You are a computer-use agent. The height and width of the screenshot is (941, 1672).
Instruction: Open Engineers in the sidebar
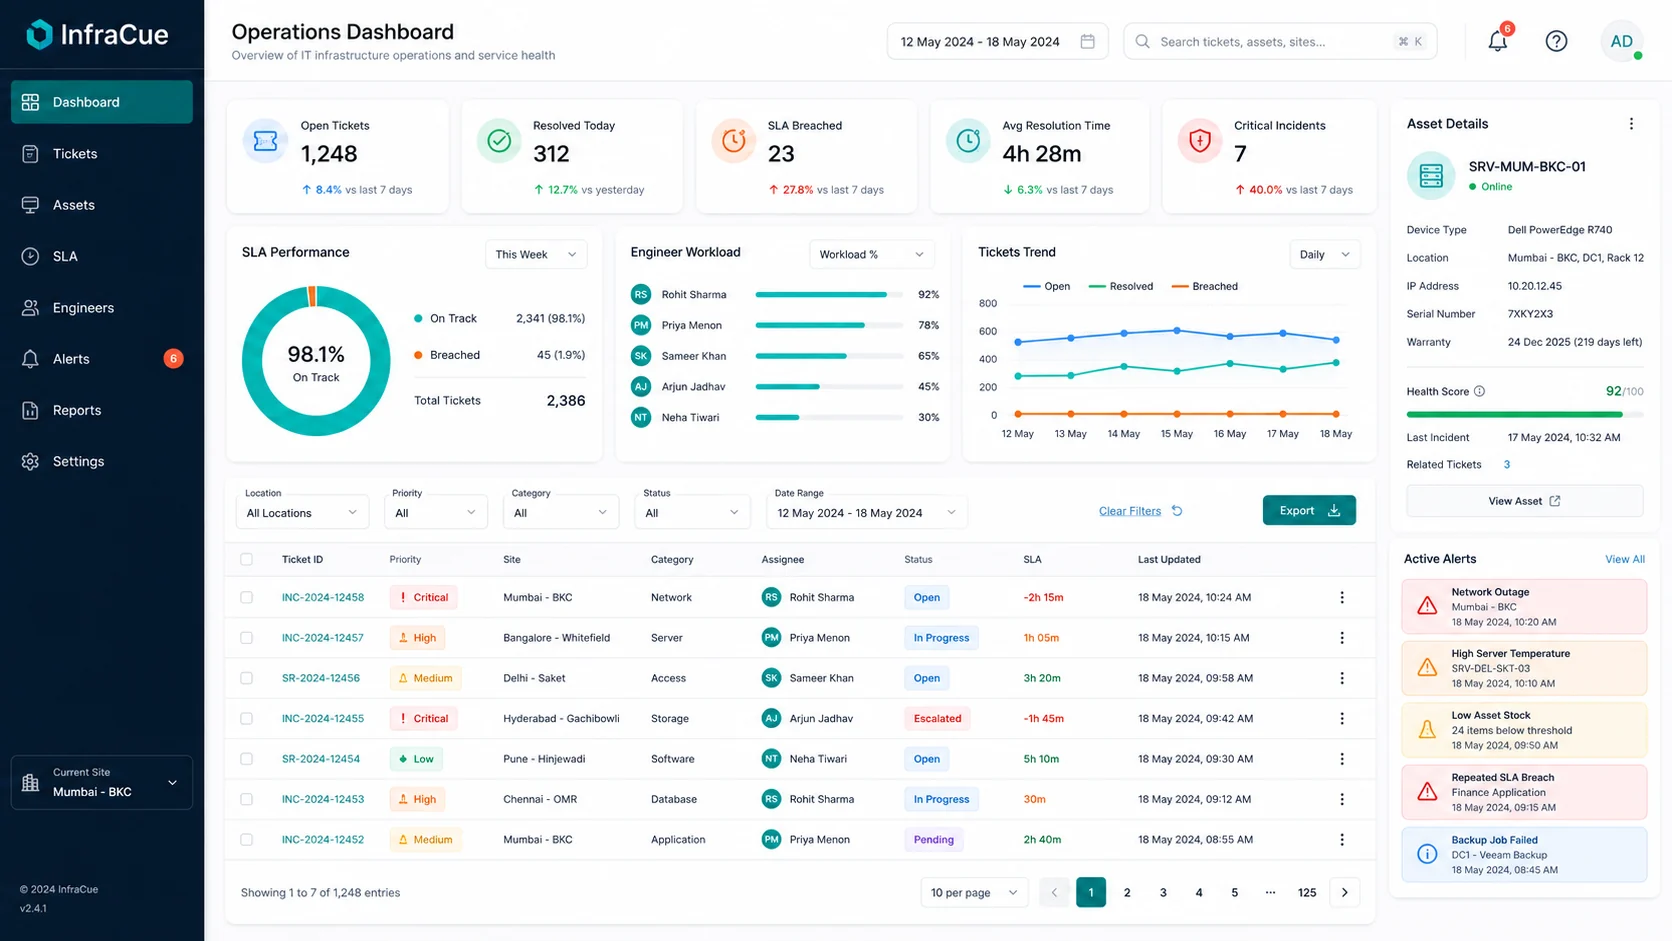pyautogui.click(x=102, y=307)
